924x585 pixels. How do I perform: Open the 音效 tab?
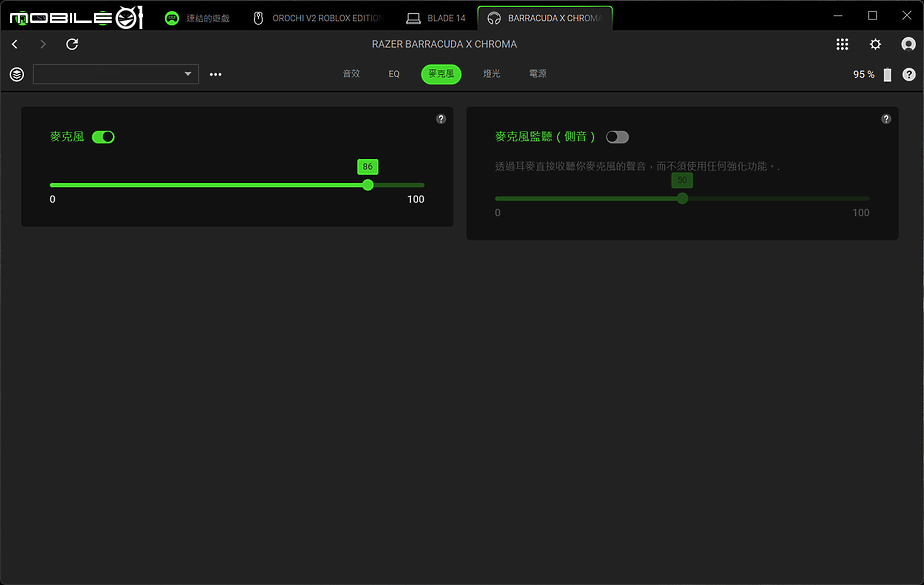pos(351,74)
